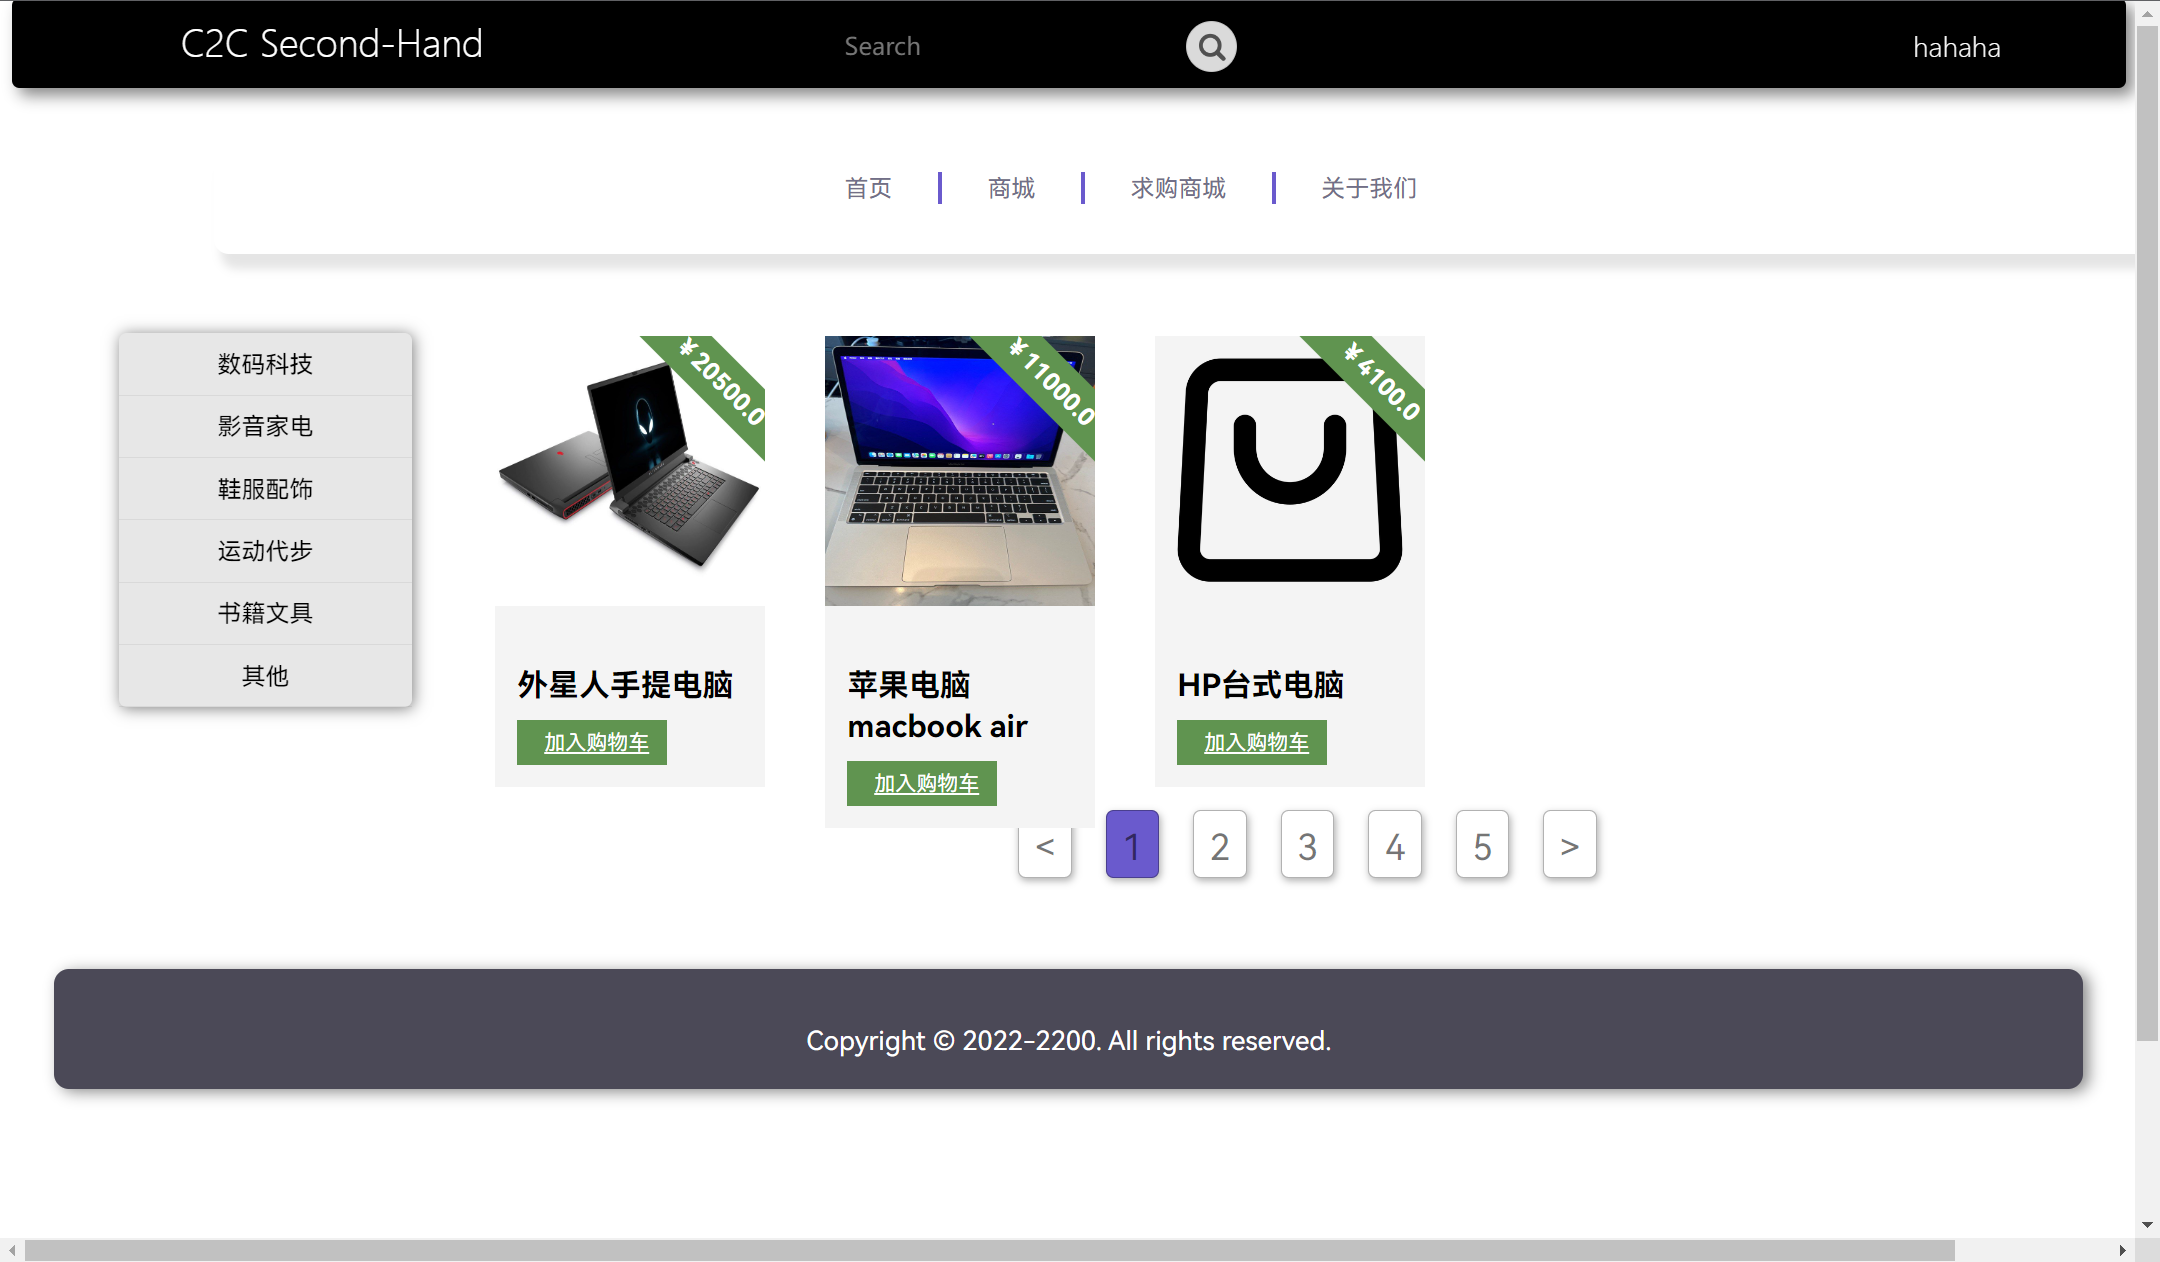
Task: Click the scroll down arrow
Action: click(2147, 1225)
